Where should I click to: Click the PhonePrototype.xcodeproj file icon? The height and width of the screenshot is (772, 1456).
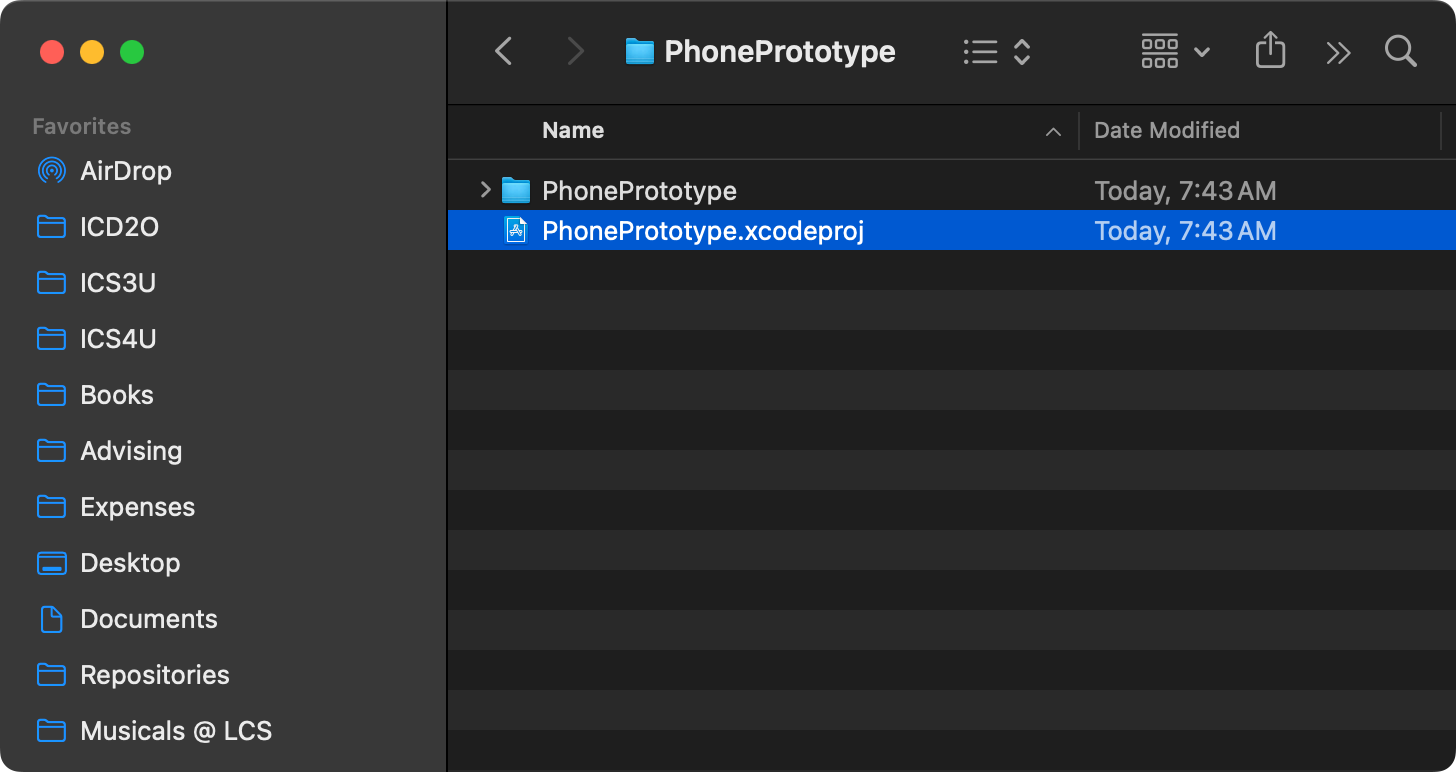click(516, 231)
